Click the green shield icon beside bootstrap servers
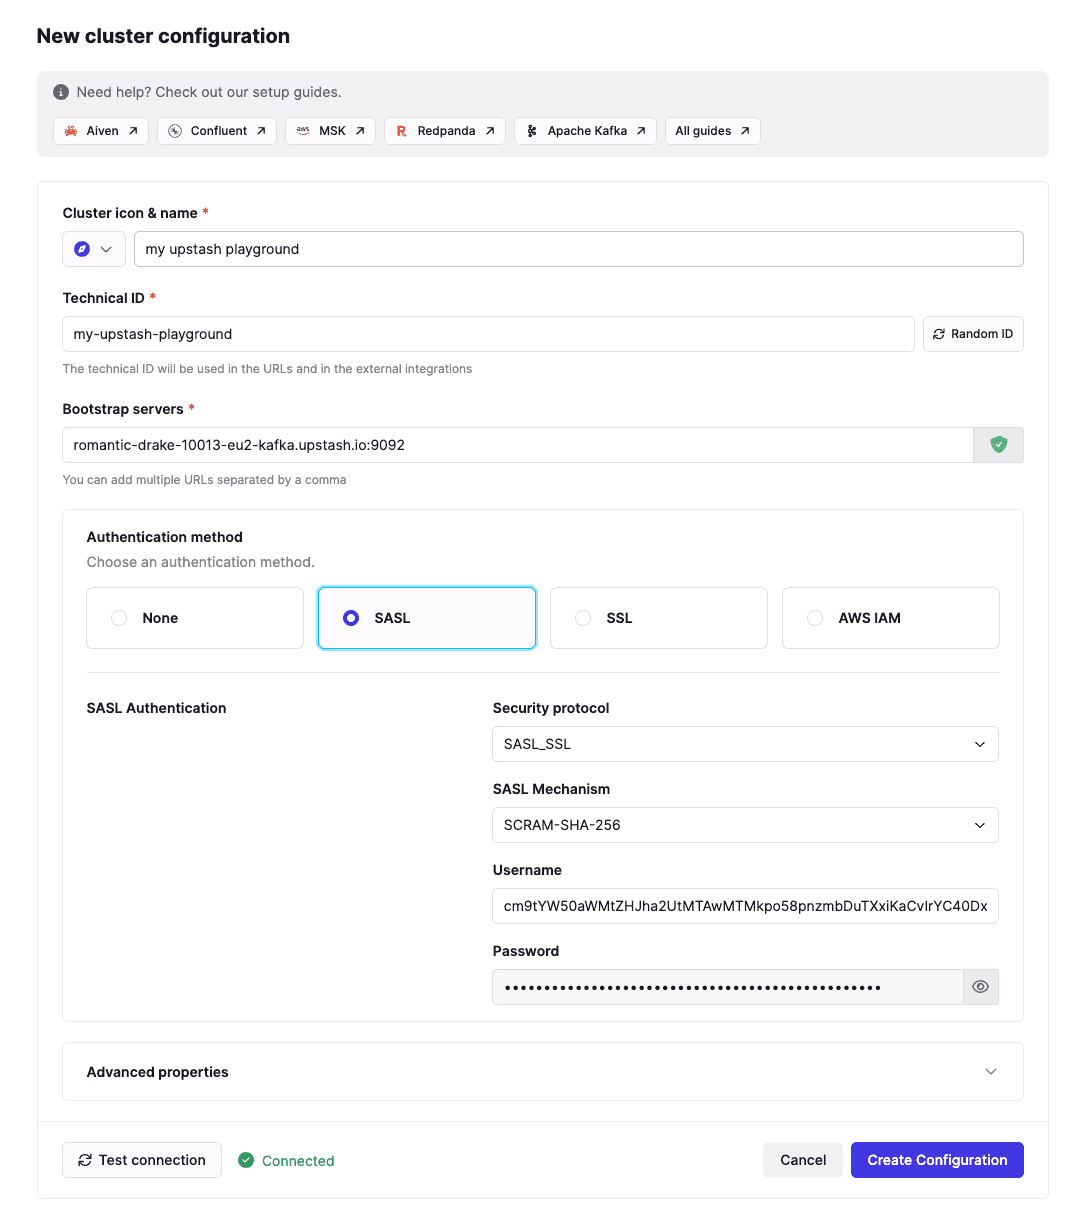1085x1232 pixels. click(x=998, y=445)
